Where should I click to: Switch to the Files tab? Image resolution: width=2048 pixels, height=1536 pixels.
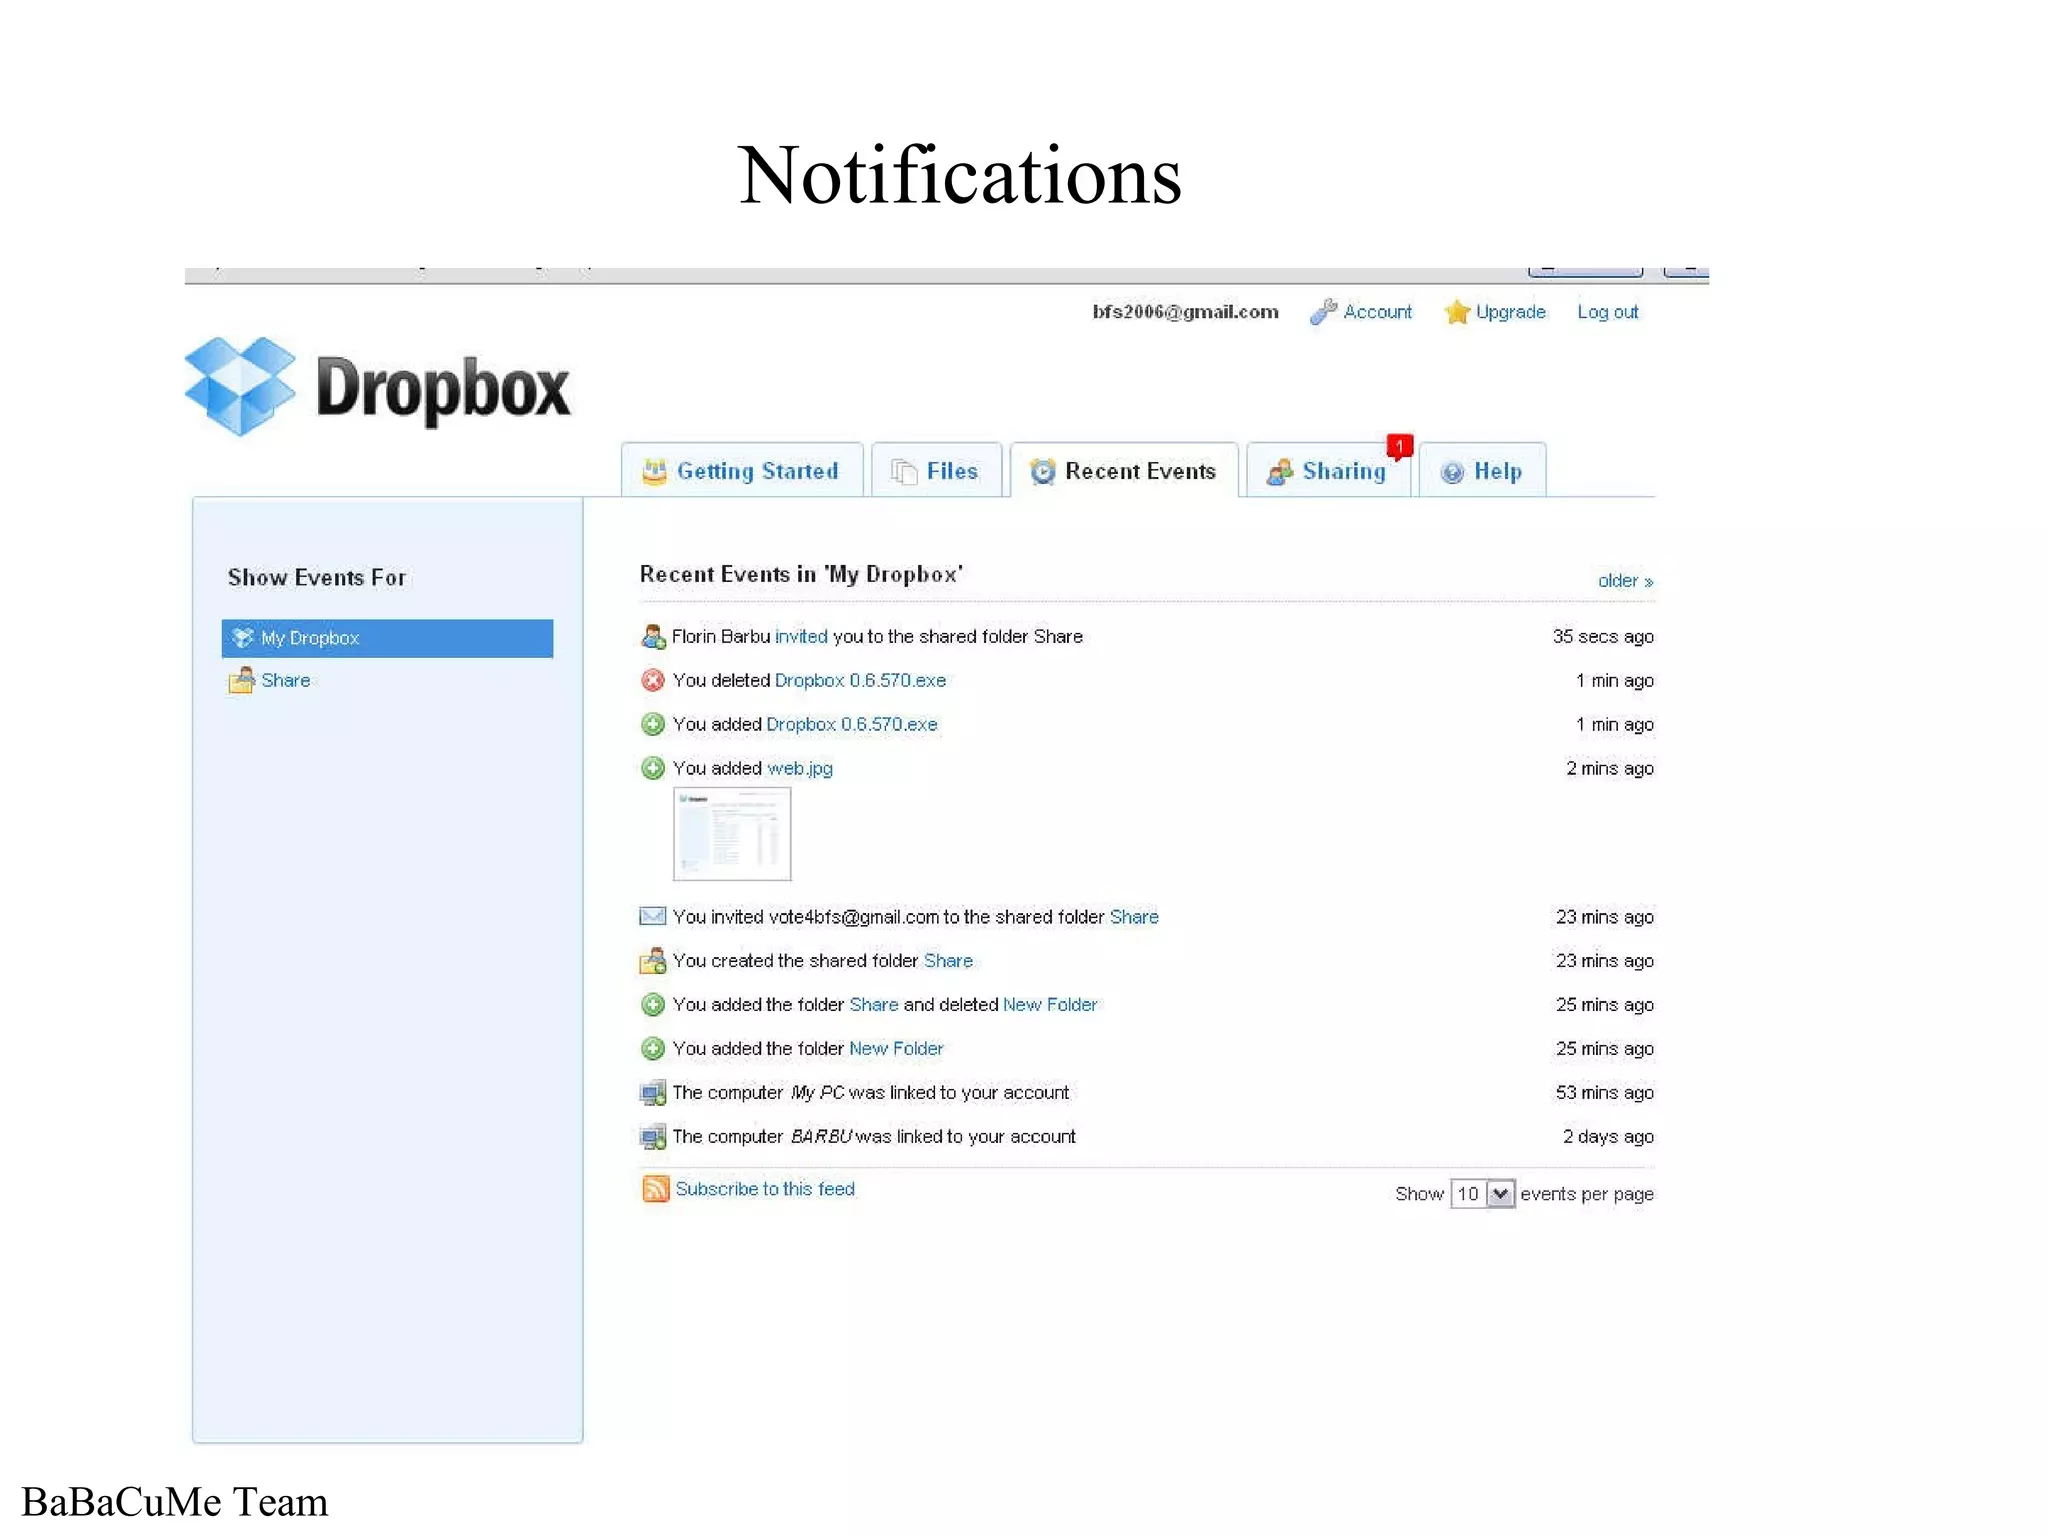click(x=936, y=470)
